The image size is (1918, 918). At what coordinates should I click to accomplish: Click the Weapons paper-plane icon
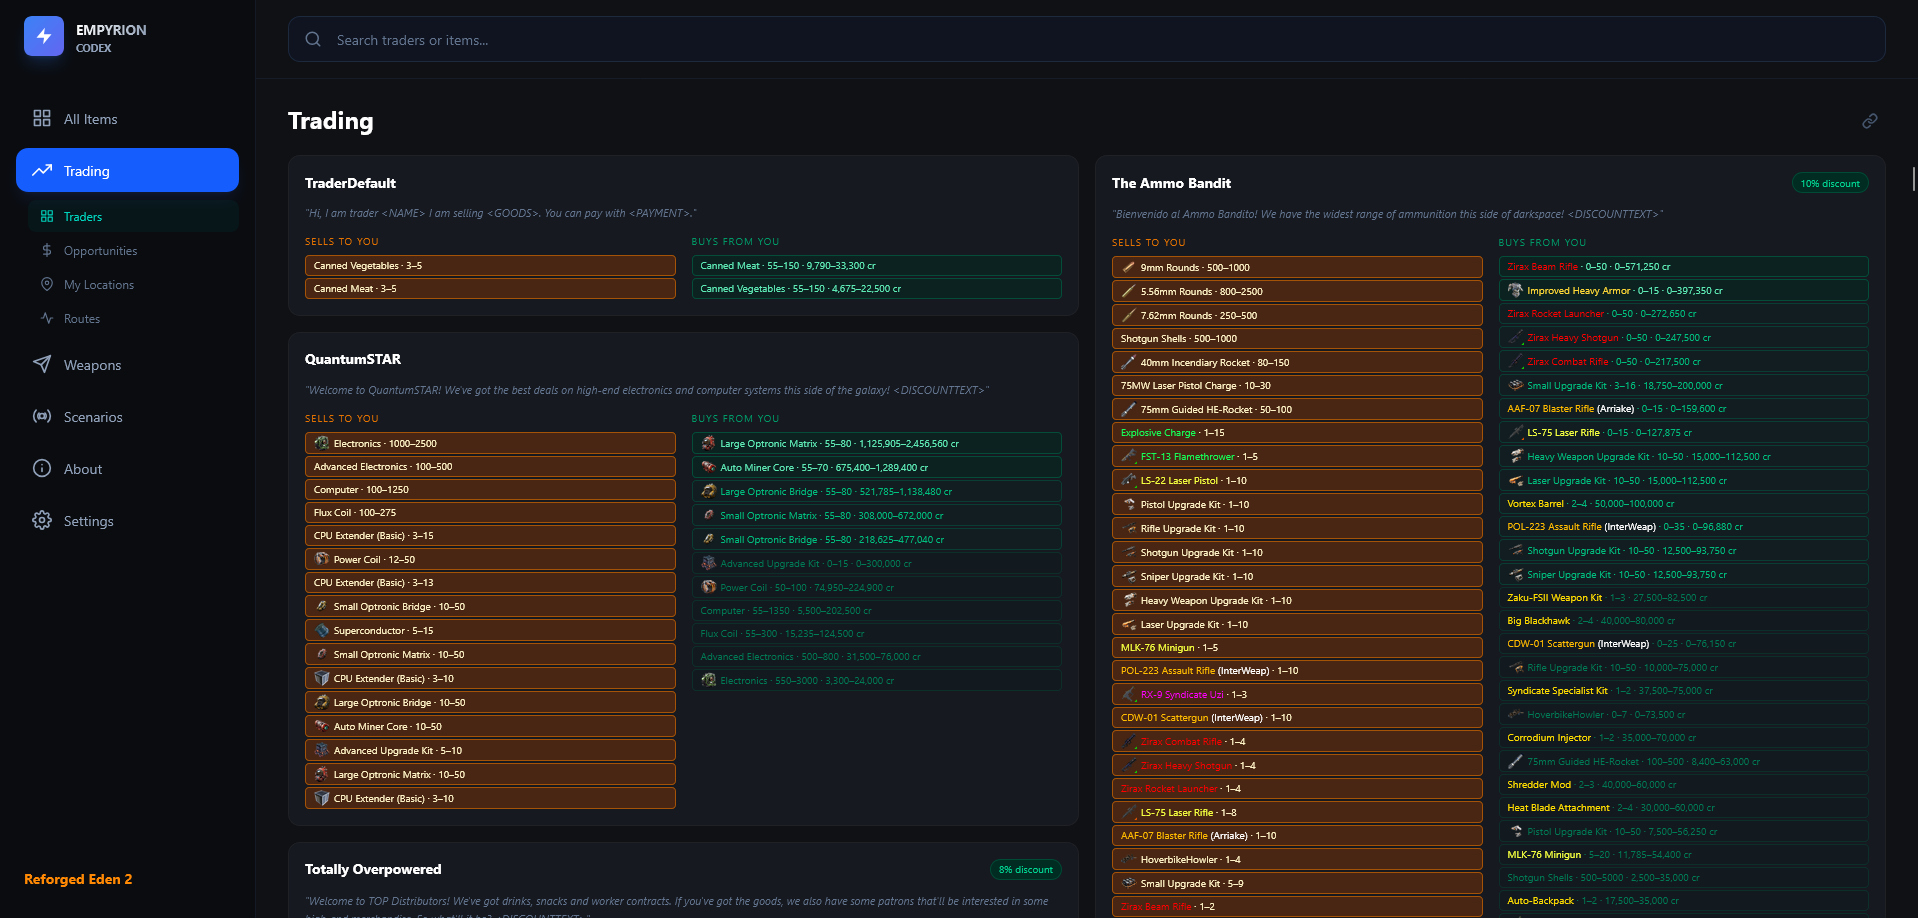[42, 365]
